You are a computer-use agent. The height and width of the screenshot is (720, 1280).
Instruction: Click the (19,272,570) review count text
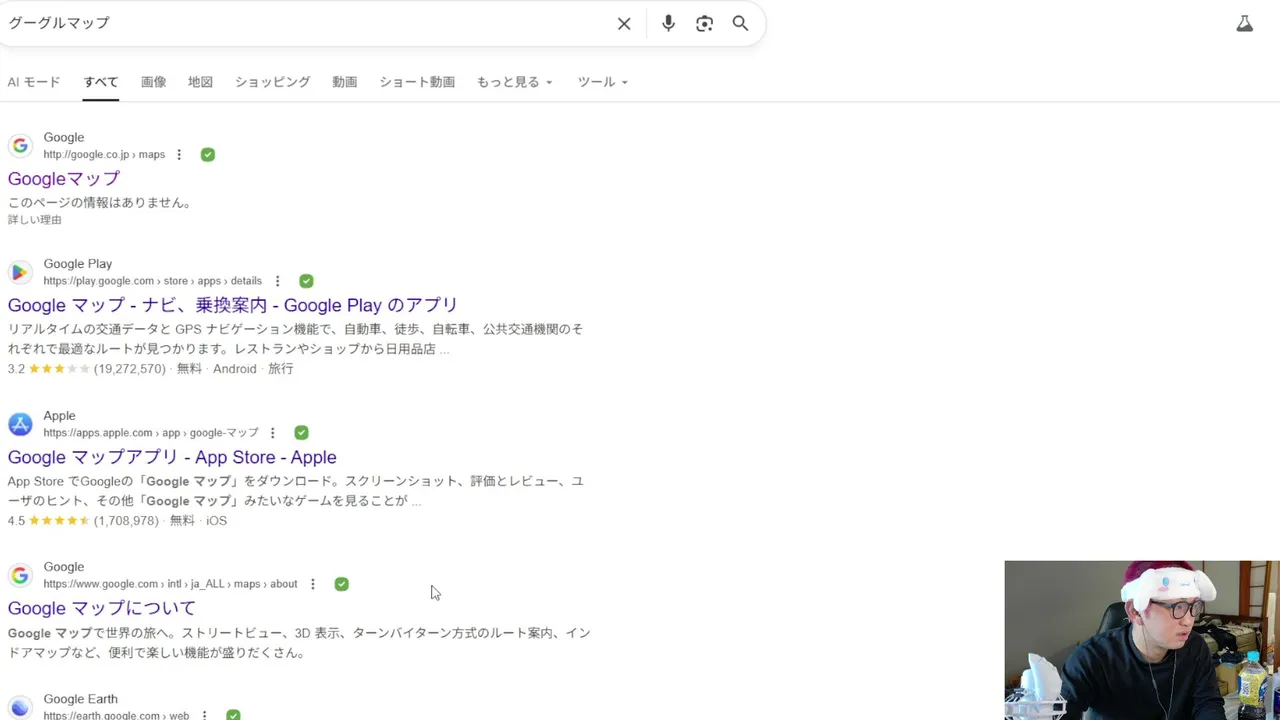click(x=130, y=369)
